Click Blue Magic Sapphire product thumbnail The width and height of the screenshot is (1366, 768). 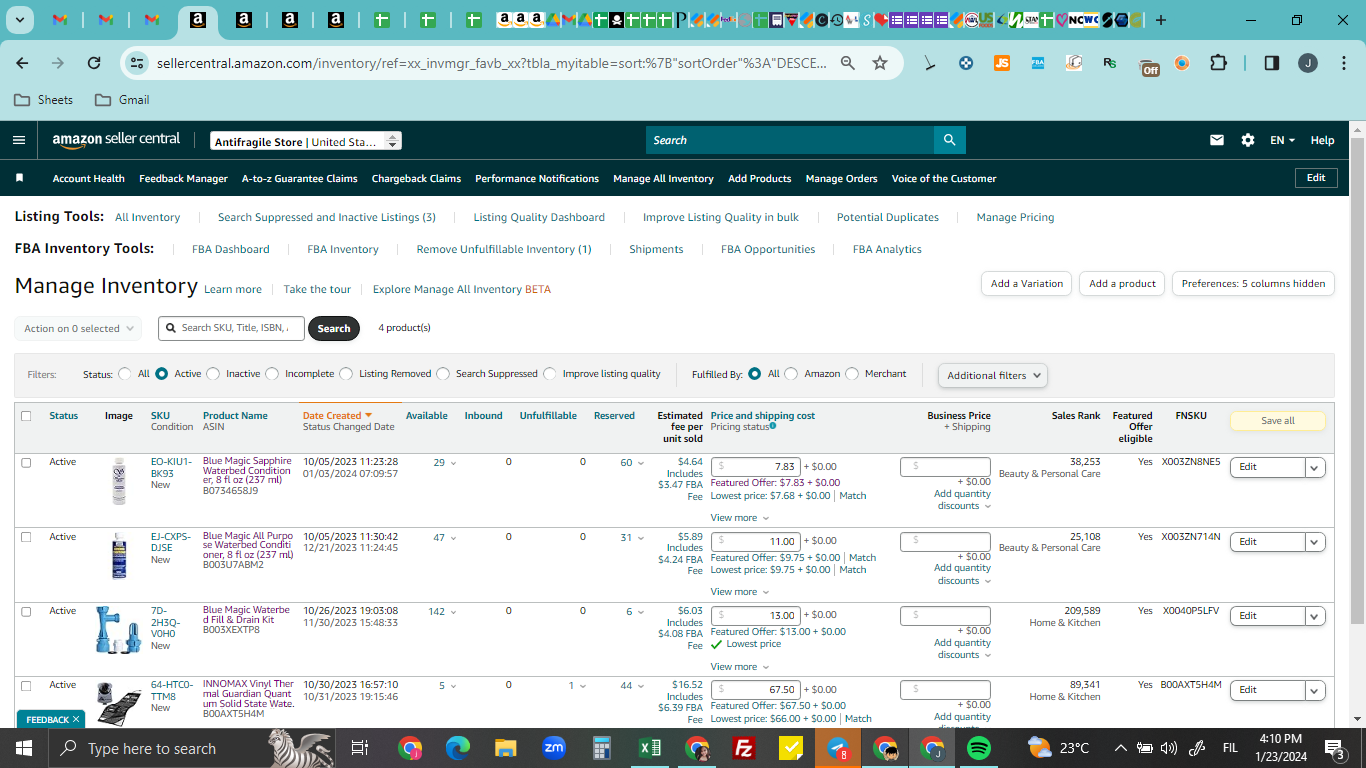[x=119, y=481]
